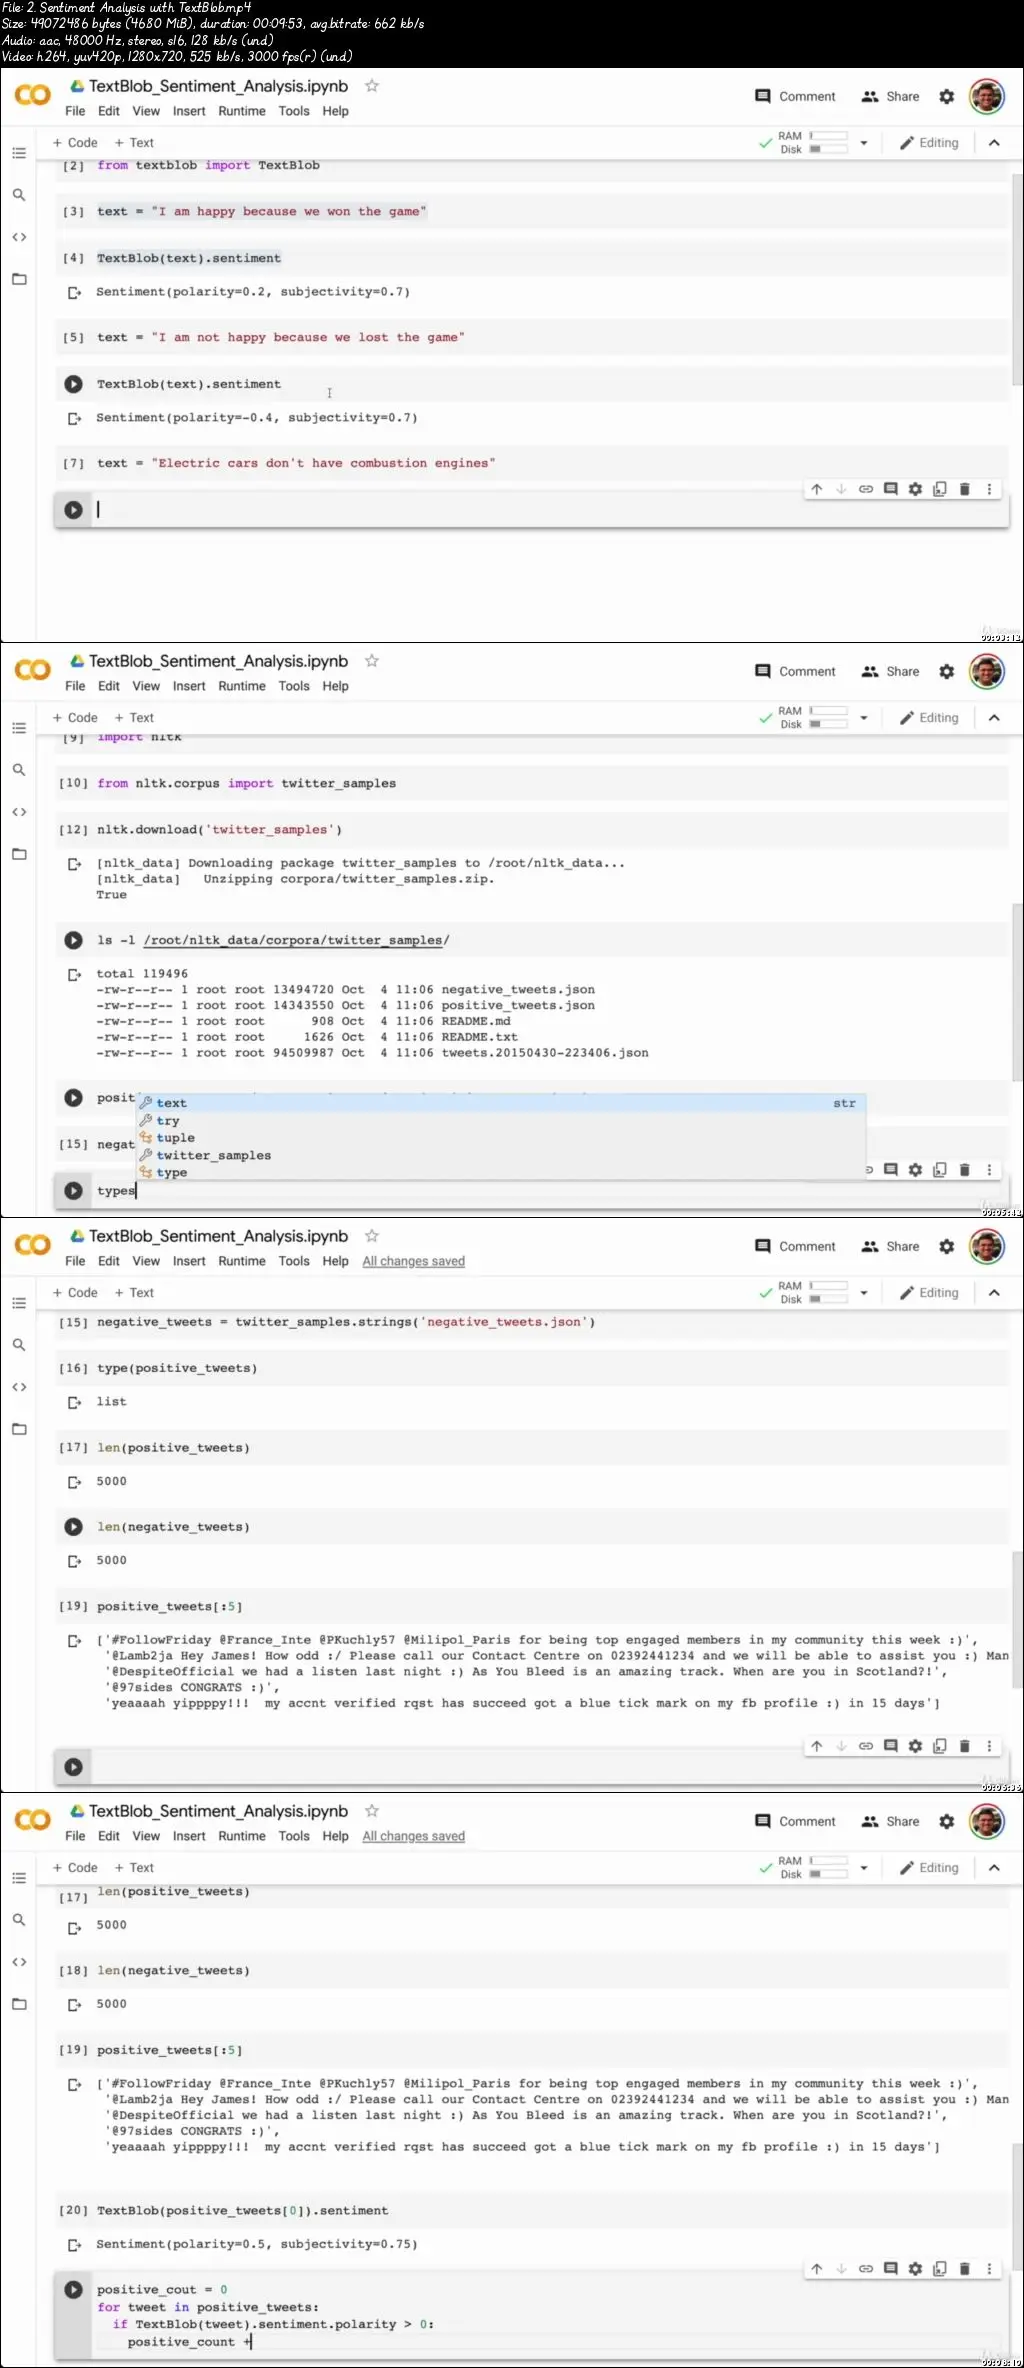Run the len(negative_tweets) cell with play button
Image resolution: width=1024 pixels, height=2368 pixels.
pyautogui.click(x=73, y=1527)
